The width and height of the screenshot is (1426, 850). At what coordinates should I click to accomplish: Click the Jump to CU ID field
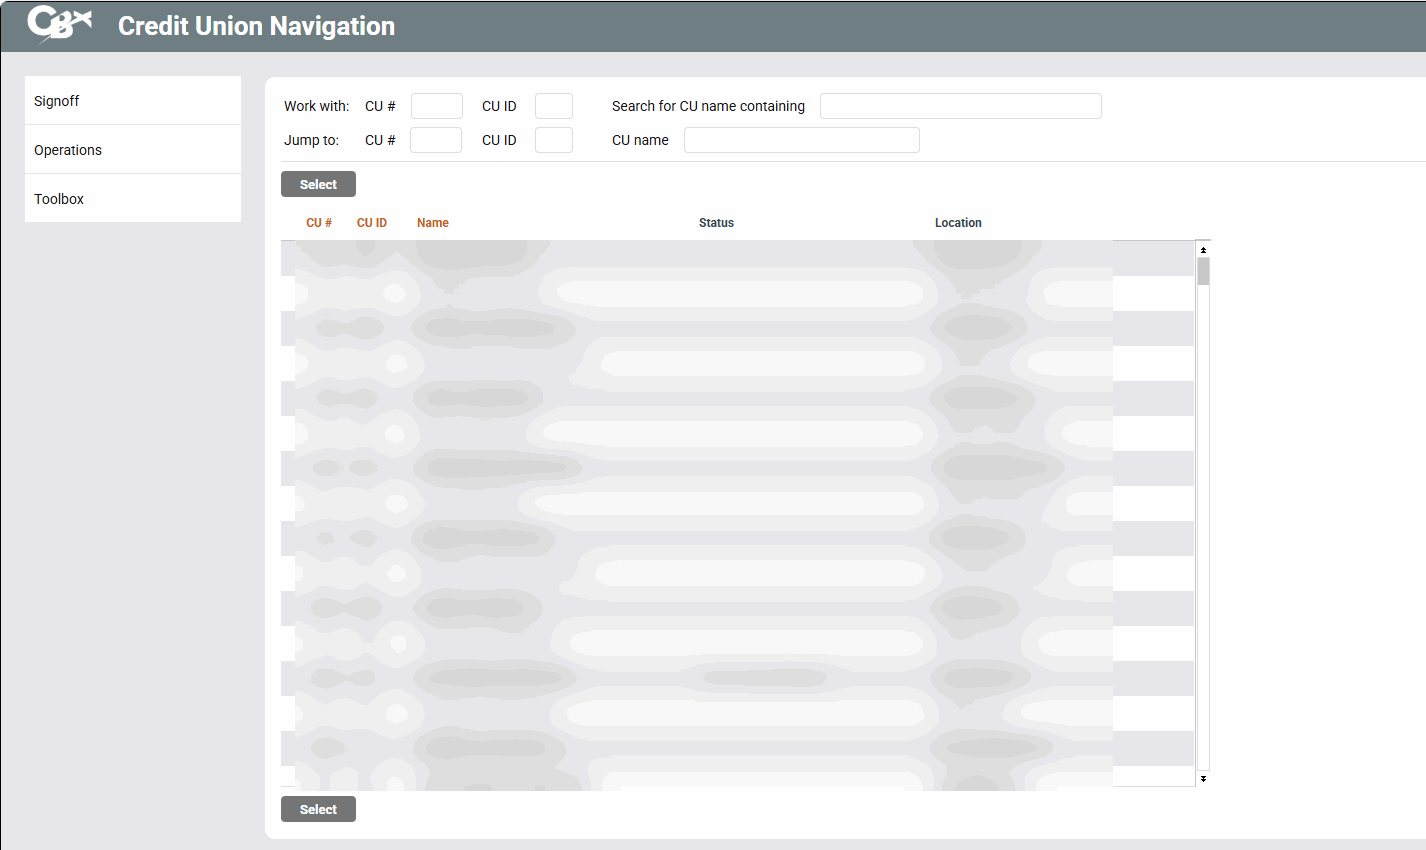(554, 140)
